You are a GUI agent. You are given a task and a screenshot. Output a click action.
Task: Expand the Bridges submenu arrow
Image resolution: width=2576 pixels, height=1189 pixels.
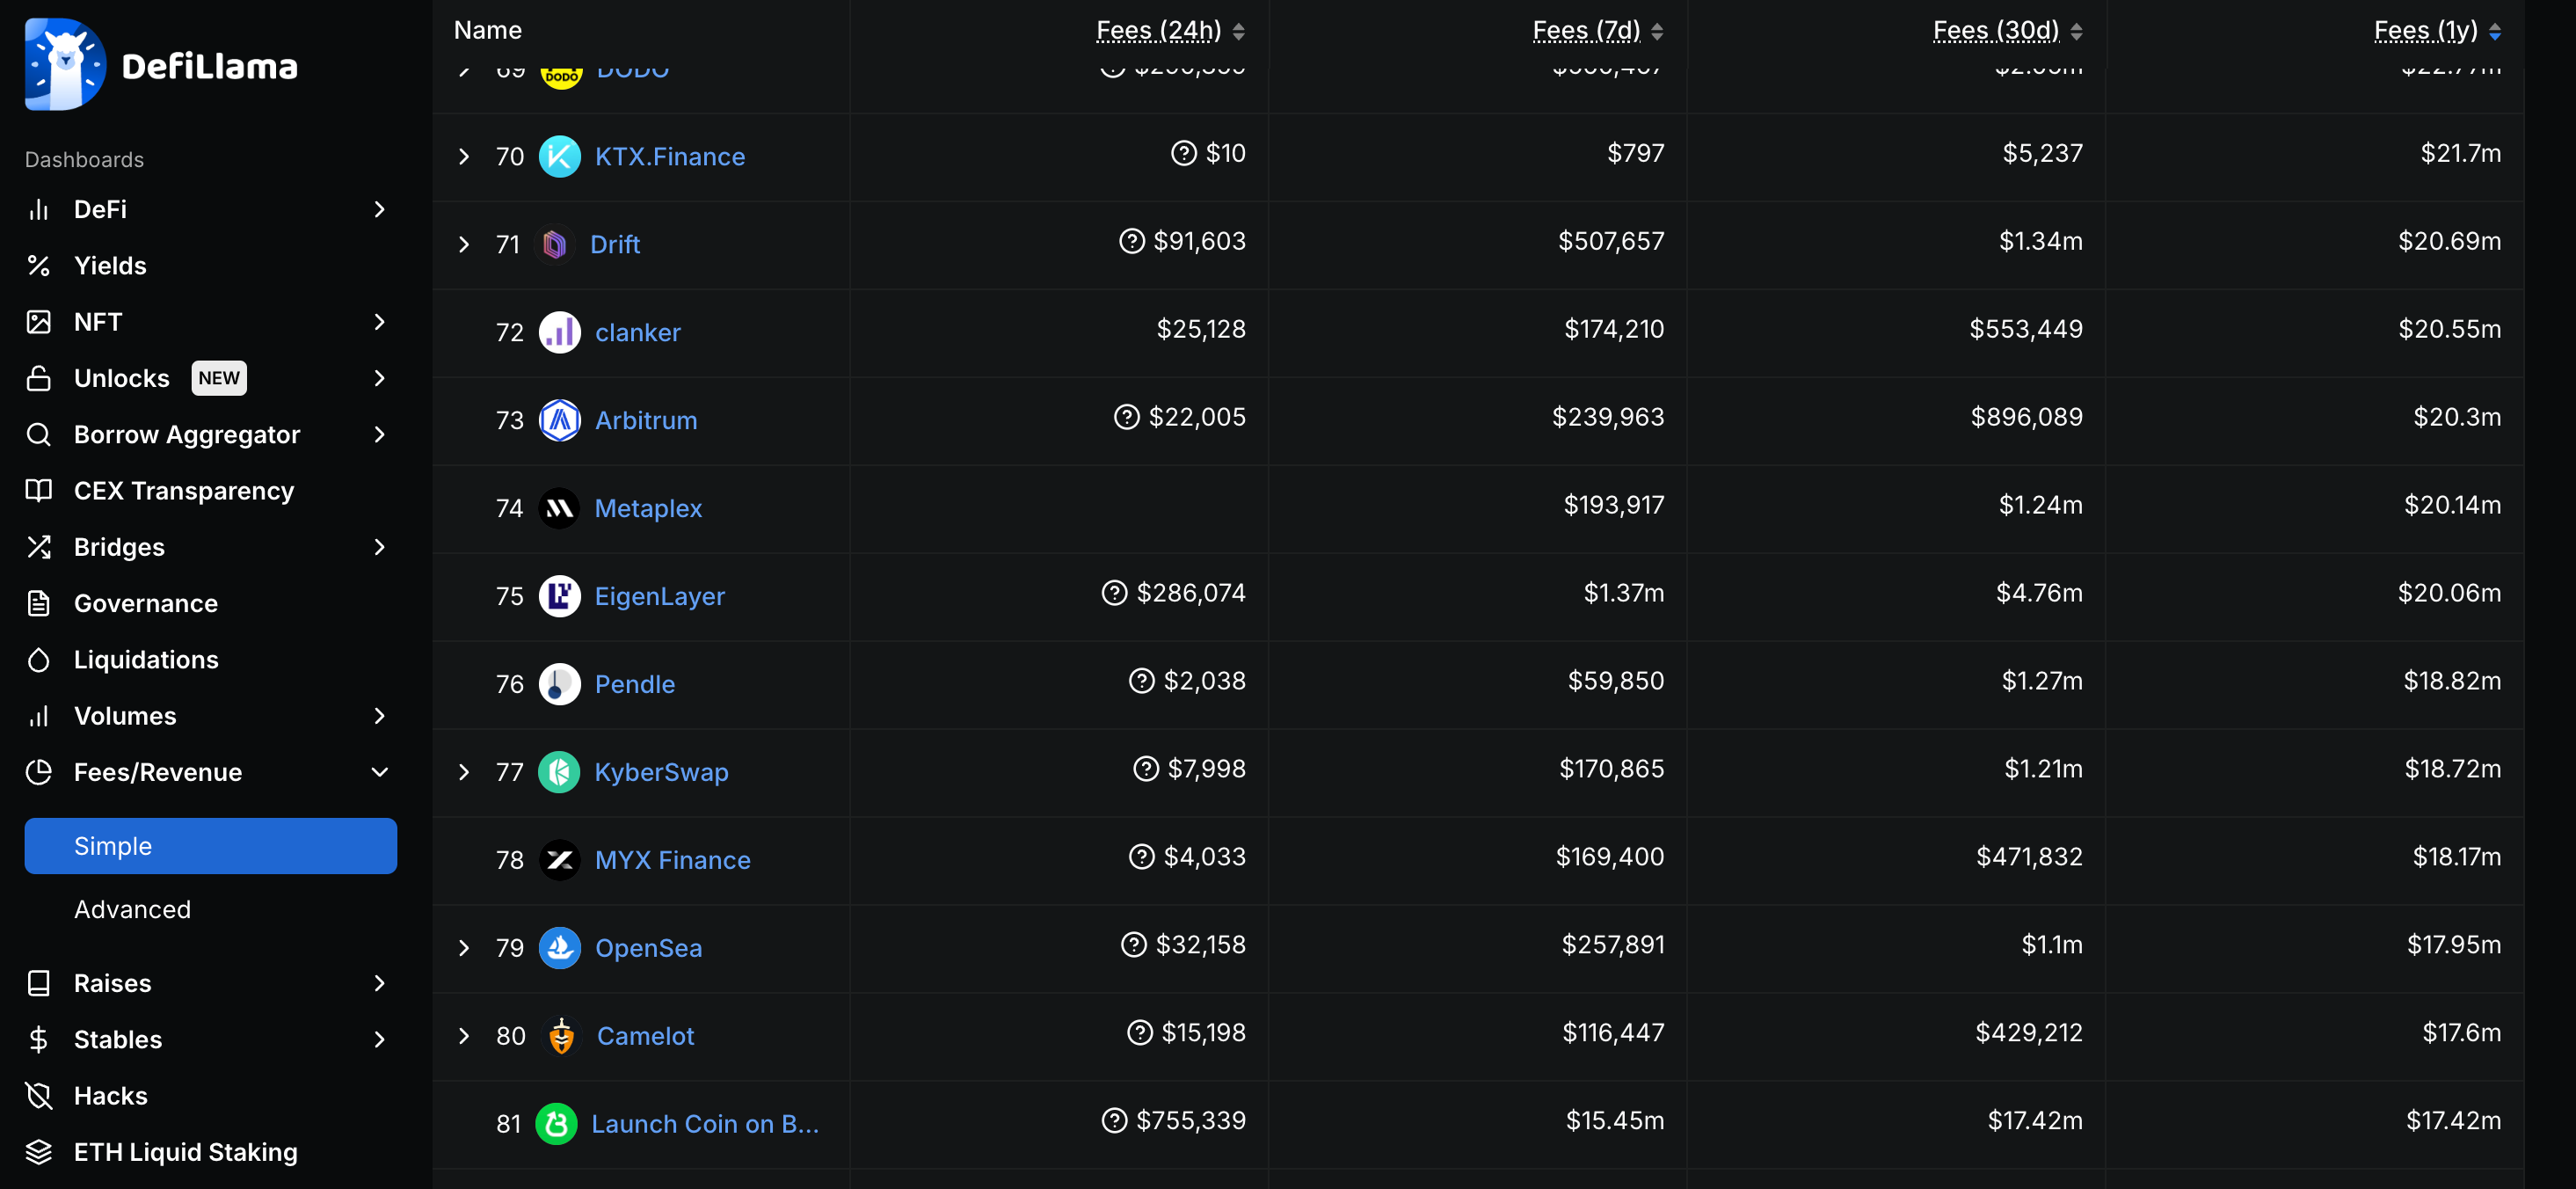379,547
